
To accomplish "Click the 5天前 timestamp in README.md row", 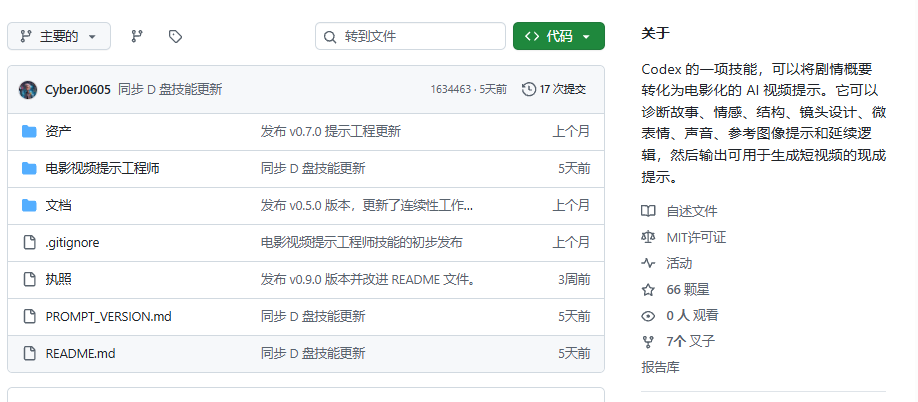I will pos(574,353).
